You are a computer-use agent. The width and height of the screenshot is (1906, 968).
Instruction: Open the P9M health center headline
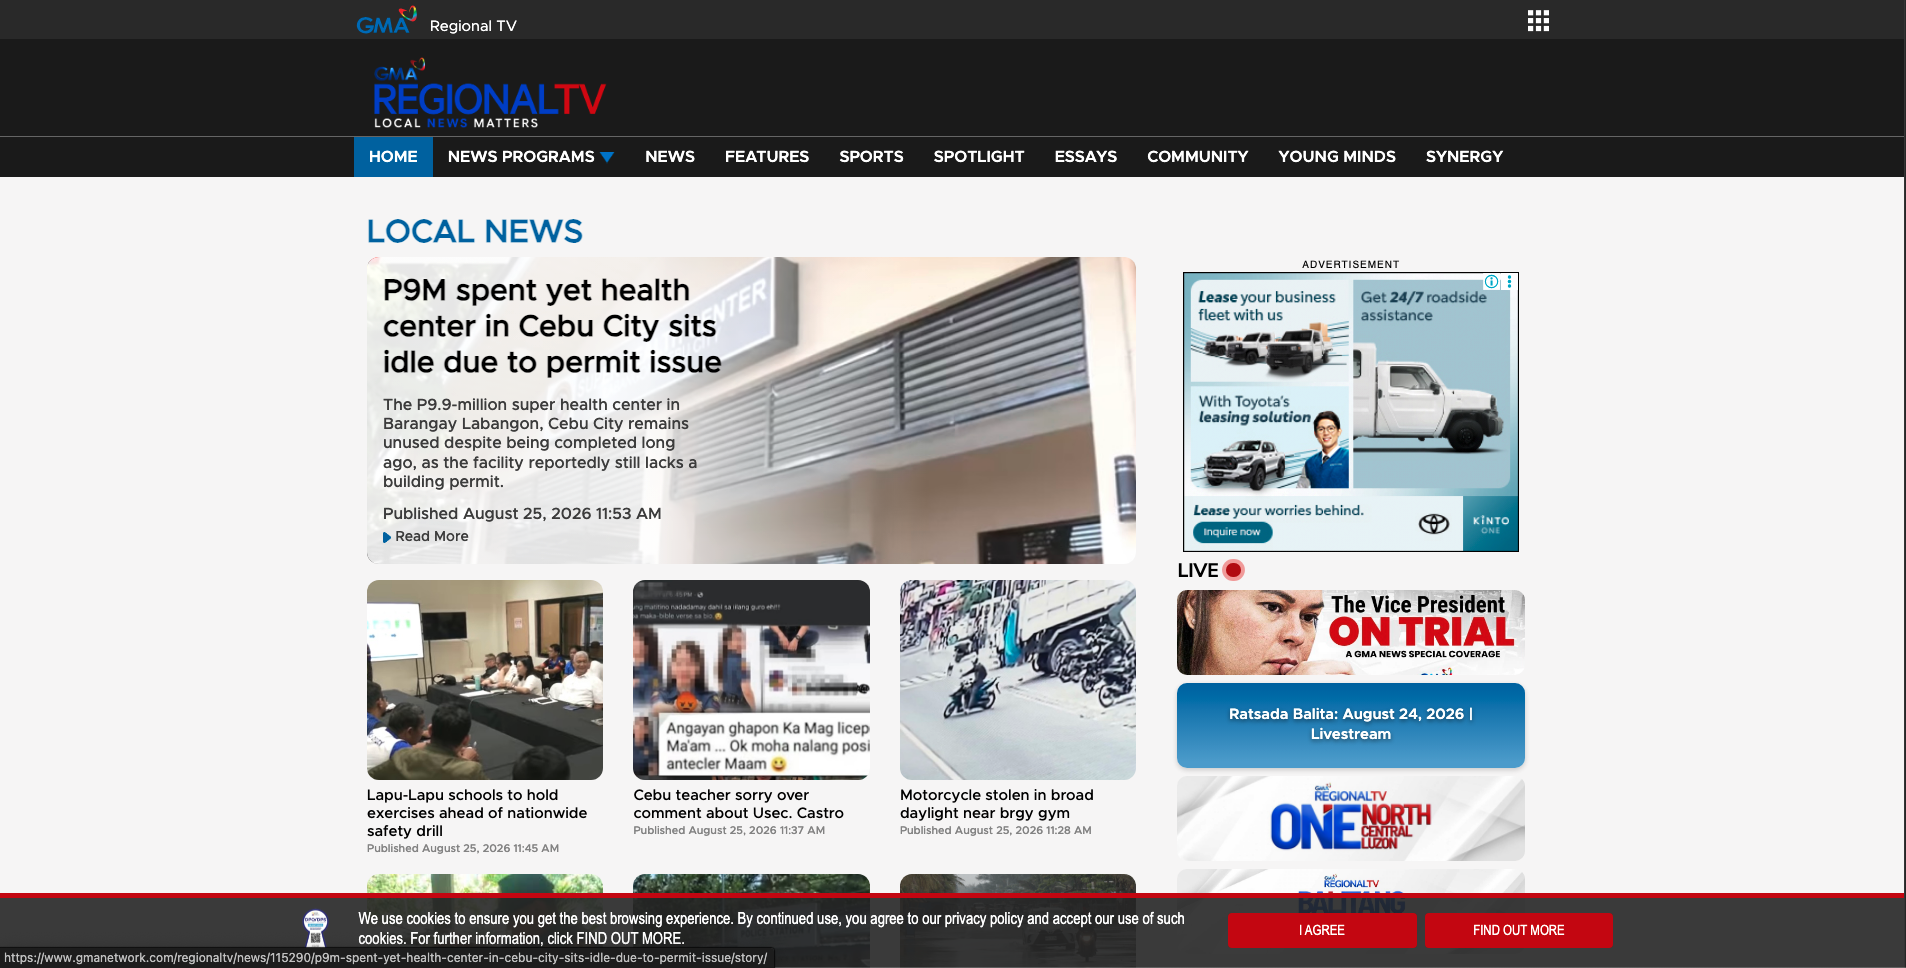552,326
